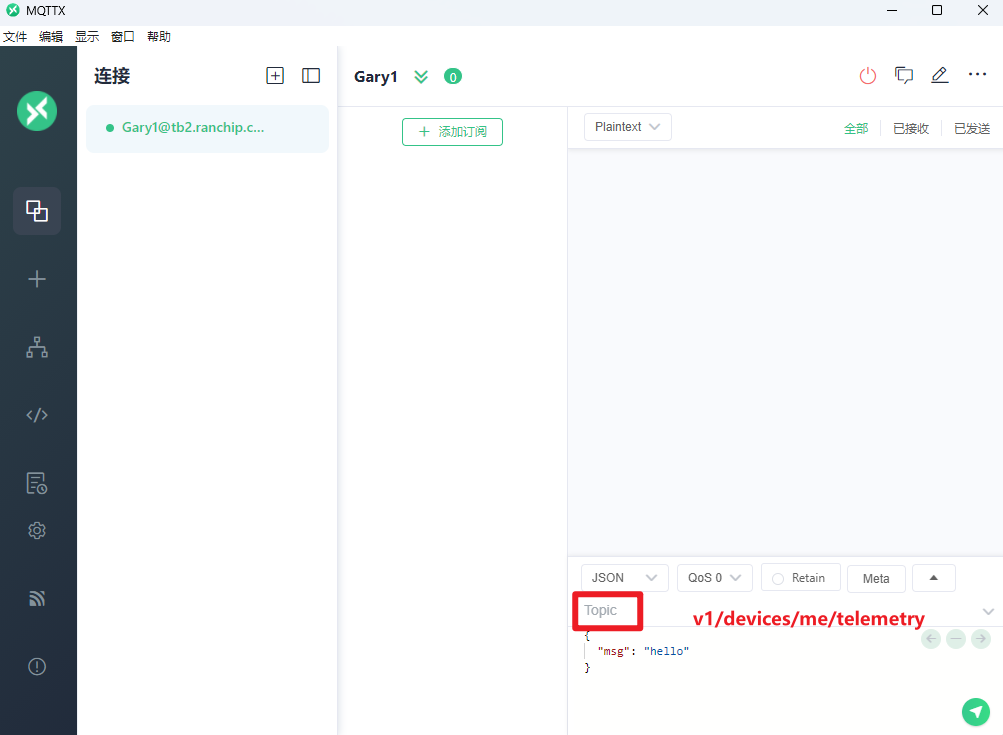
Task: Show 已接收 messages tab
Action: 911,129
